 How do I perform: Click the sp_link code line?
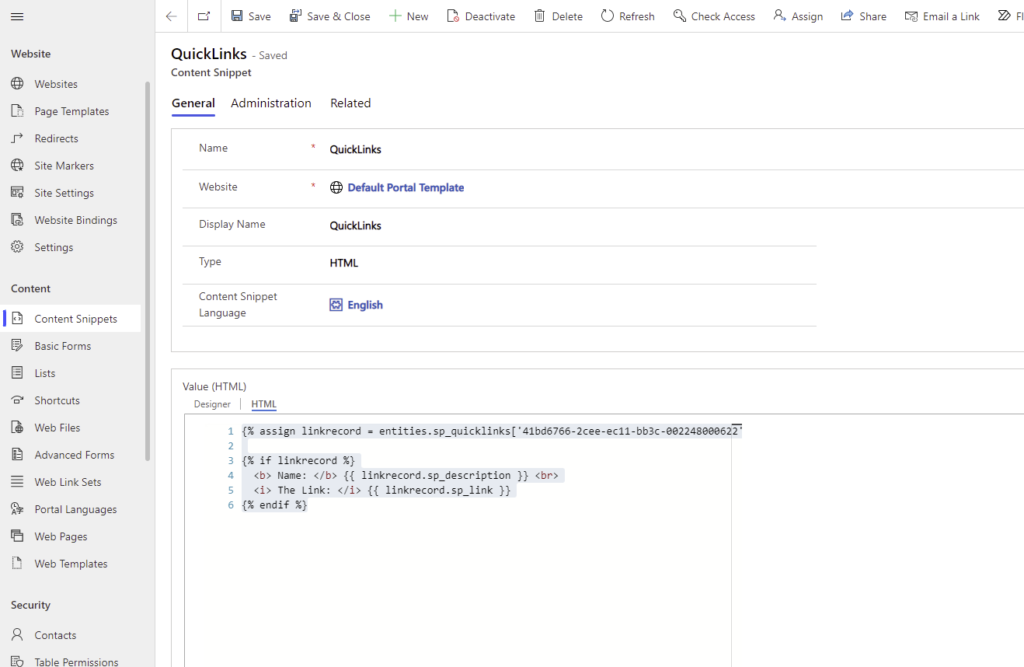click(382, 490)
